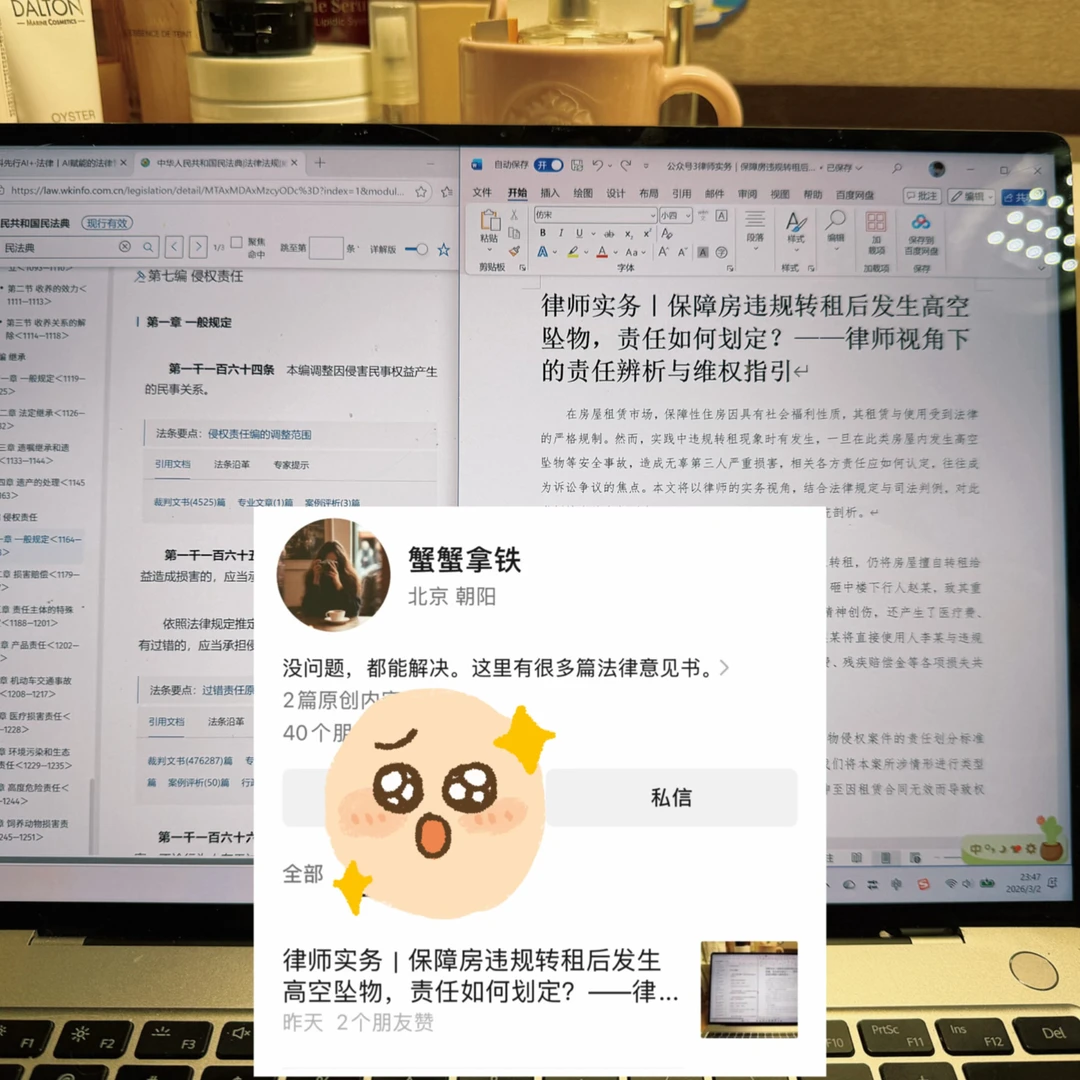Screen dimensions: 1080x1080
Task: Click the Word save icon in title bar
Action: click(577, 165)
